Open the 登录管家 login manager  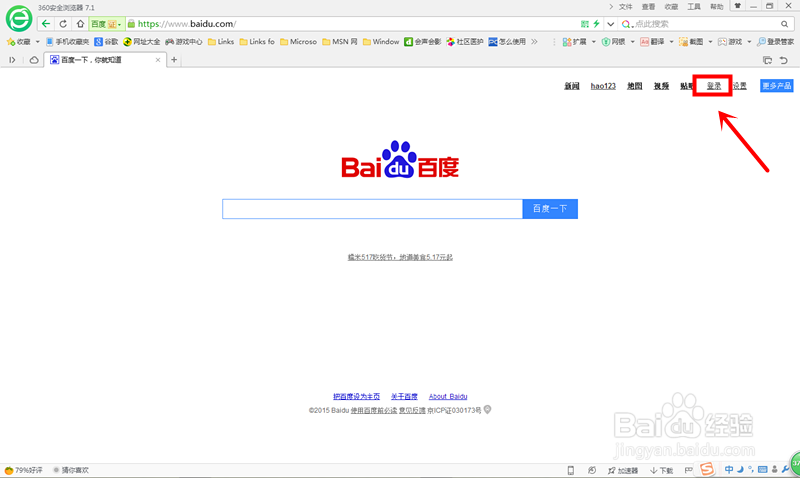[x=776, y=42]
